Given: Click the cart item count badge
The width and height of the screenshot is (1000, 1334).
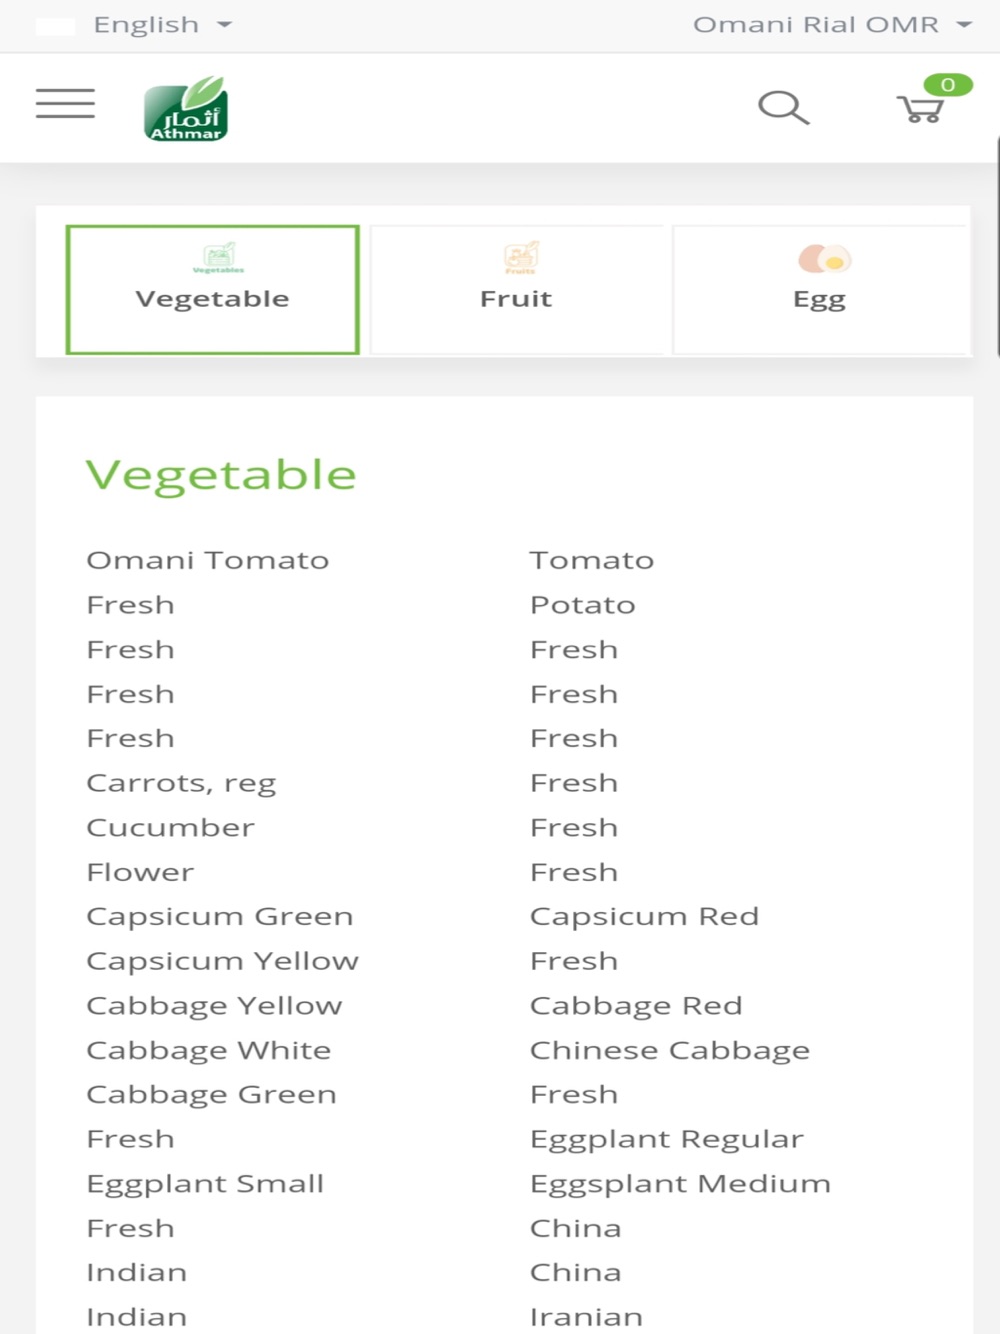Looking at the screenshot, I should (x=947, y=85).
